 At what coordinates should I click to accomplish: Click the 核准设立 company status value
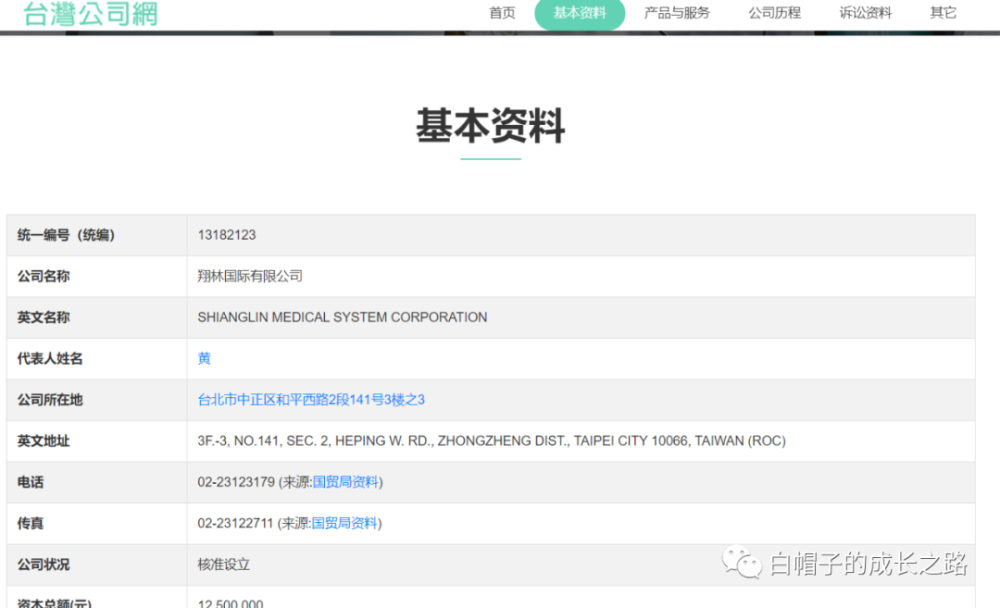click(224, 564)
